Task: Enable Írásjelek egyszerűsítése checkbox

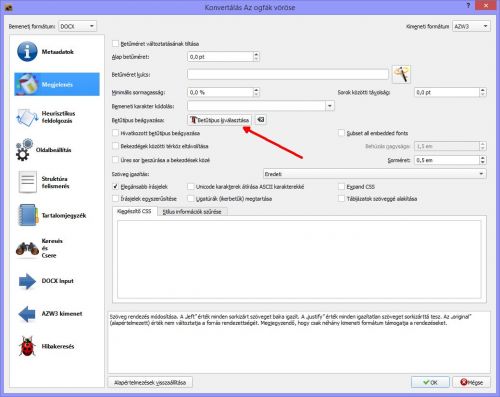Action: (x=115, y=199)
